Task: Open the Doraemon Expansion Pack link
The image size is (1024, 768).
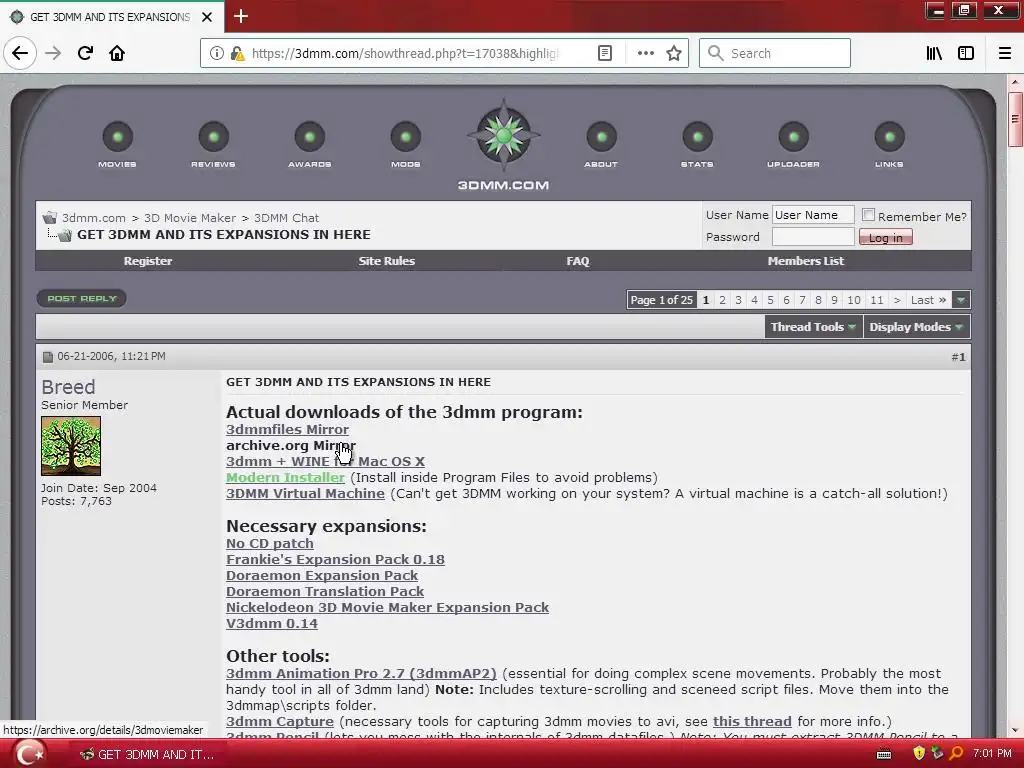Action: (322, 575)
